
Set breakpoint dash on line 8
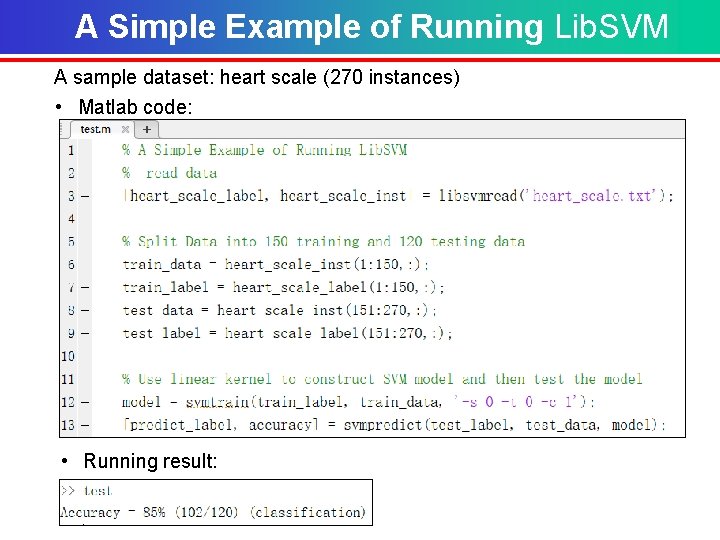tap(85, 310)
